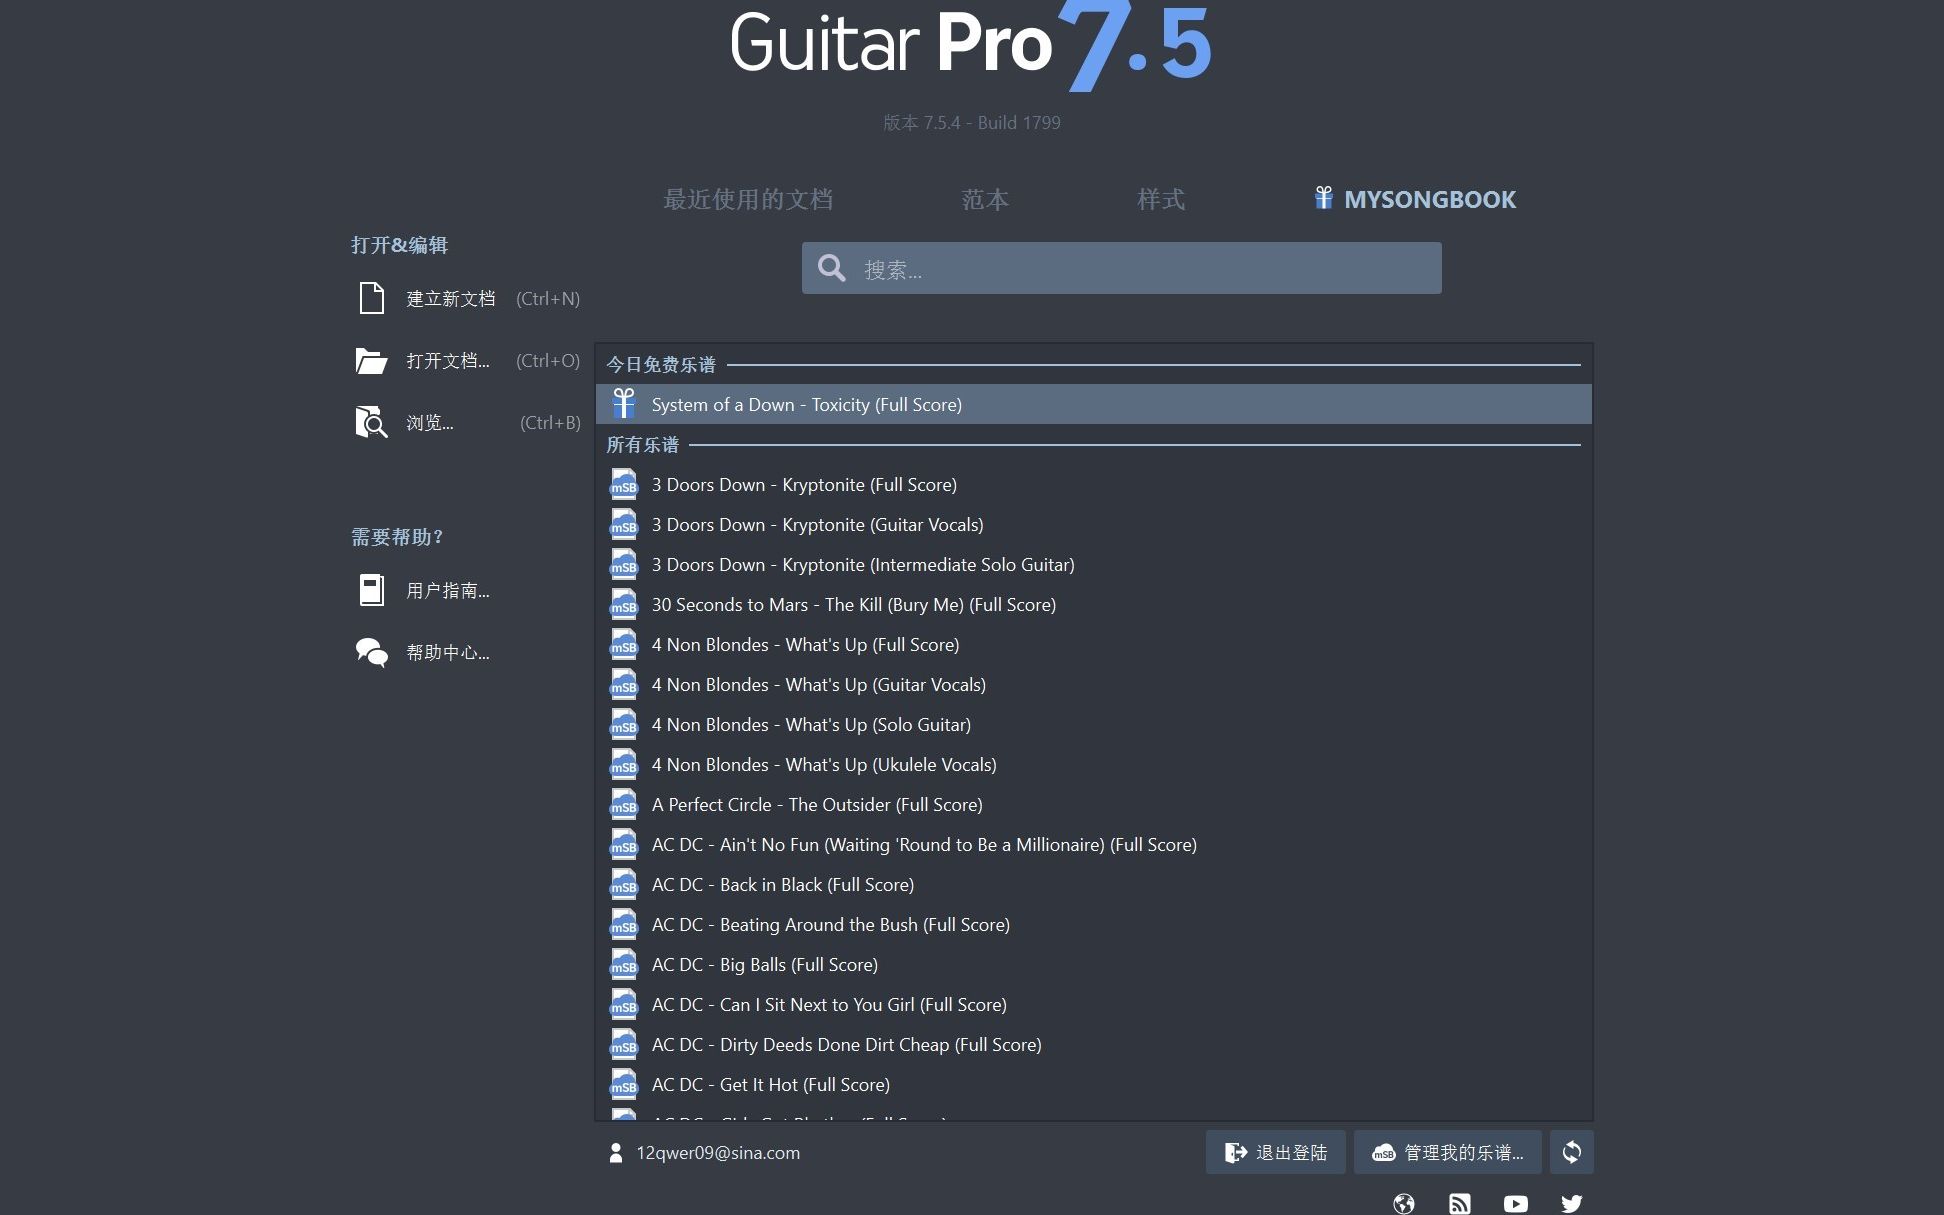Viewport: 1944px width, 1215px height.
Task: Select AC DC - Dirty Deeds Done Dirt Cheap
Action: click(x=1094, y=1044)
